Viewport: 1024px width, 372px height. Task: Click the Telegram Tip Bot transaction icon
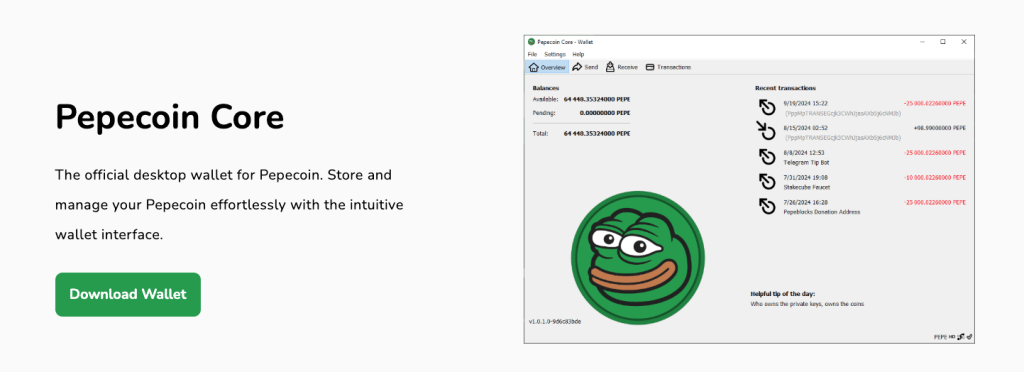[x=767, y=157]
